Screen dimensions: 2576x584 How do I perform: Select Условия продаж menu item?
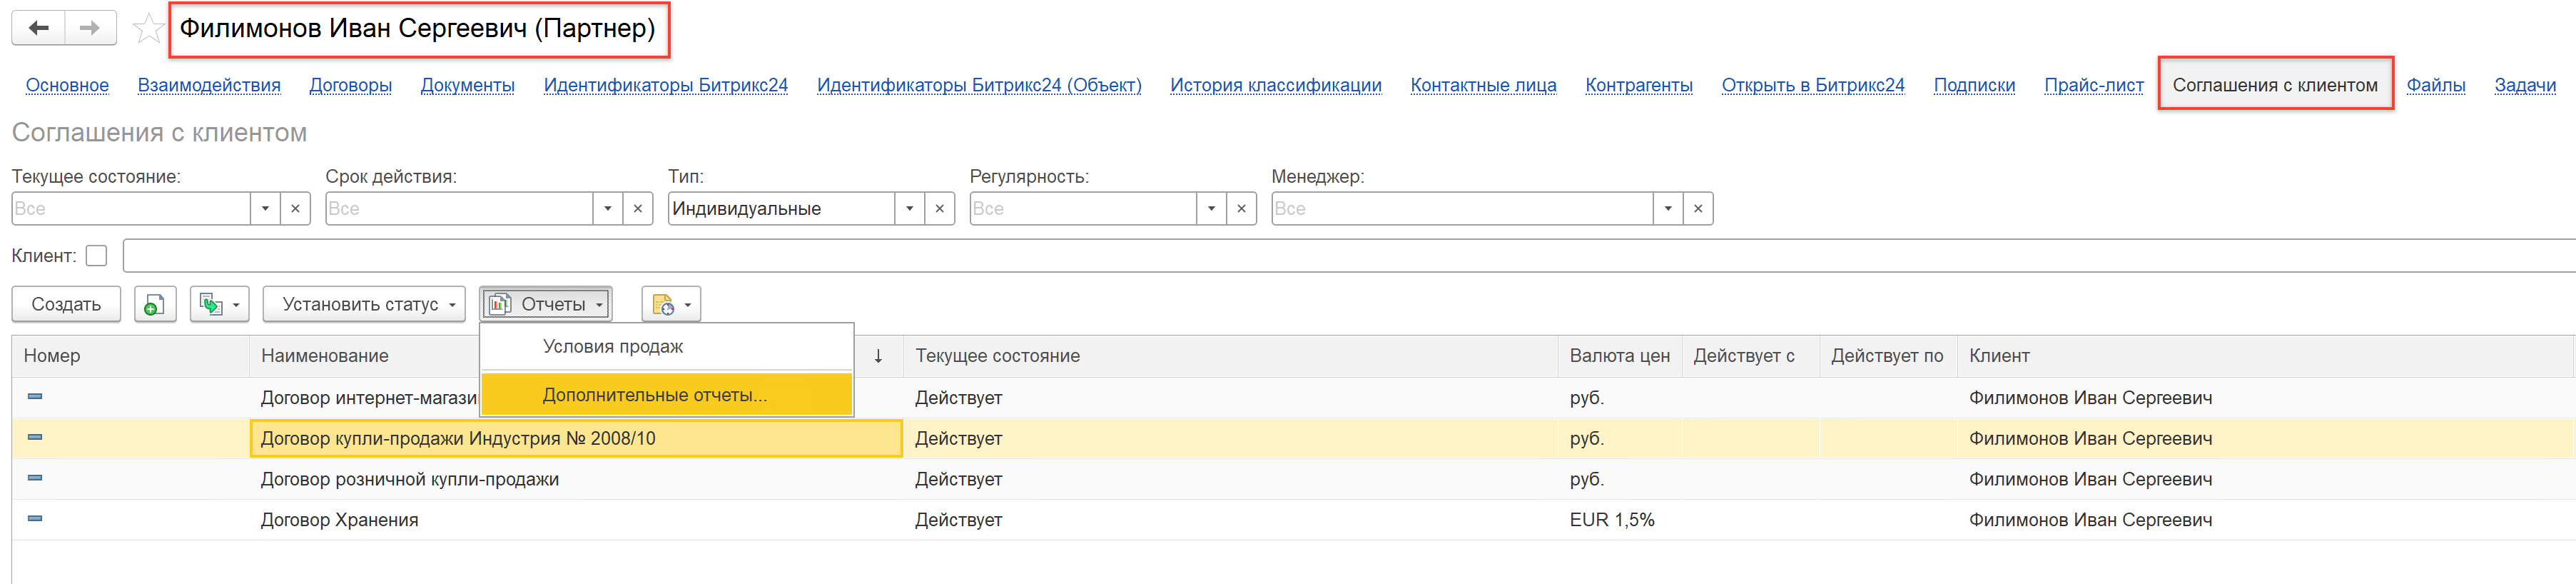point(612,347)
